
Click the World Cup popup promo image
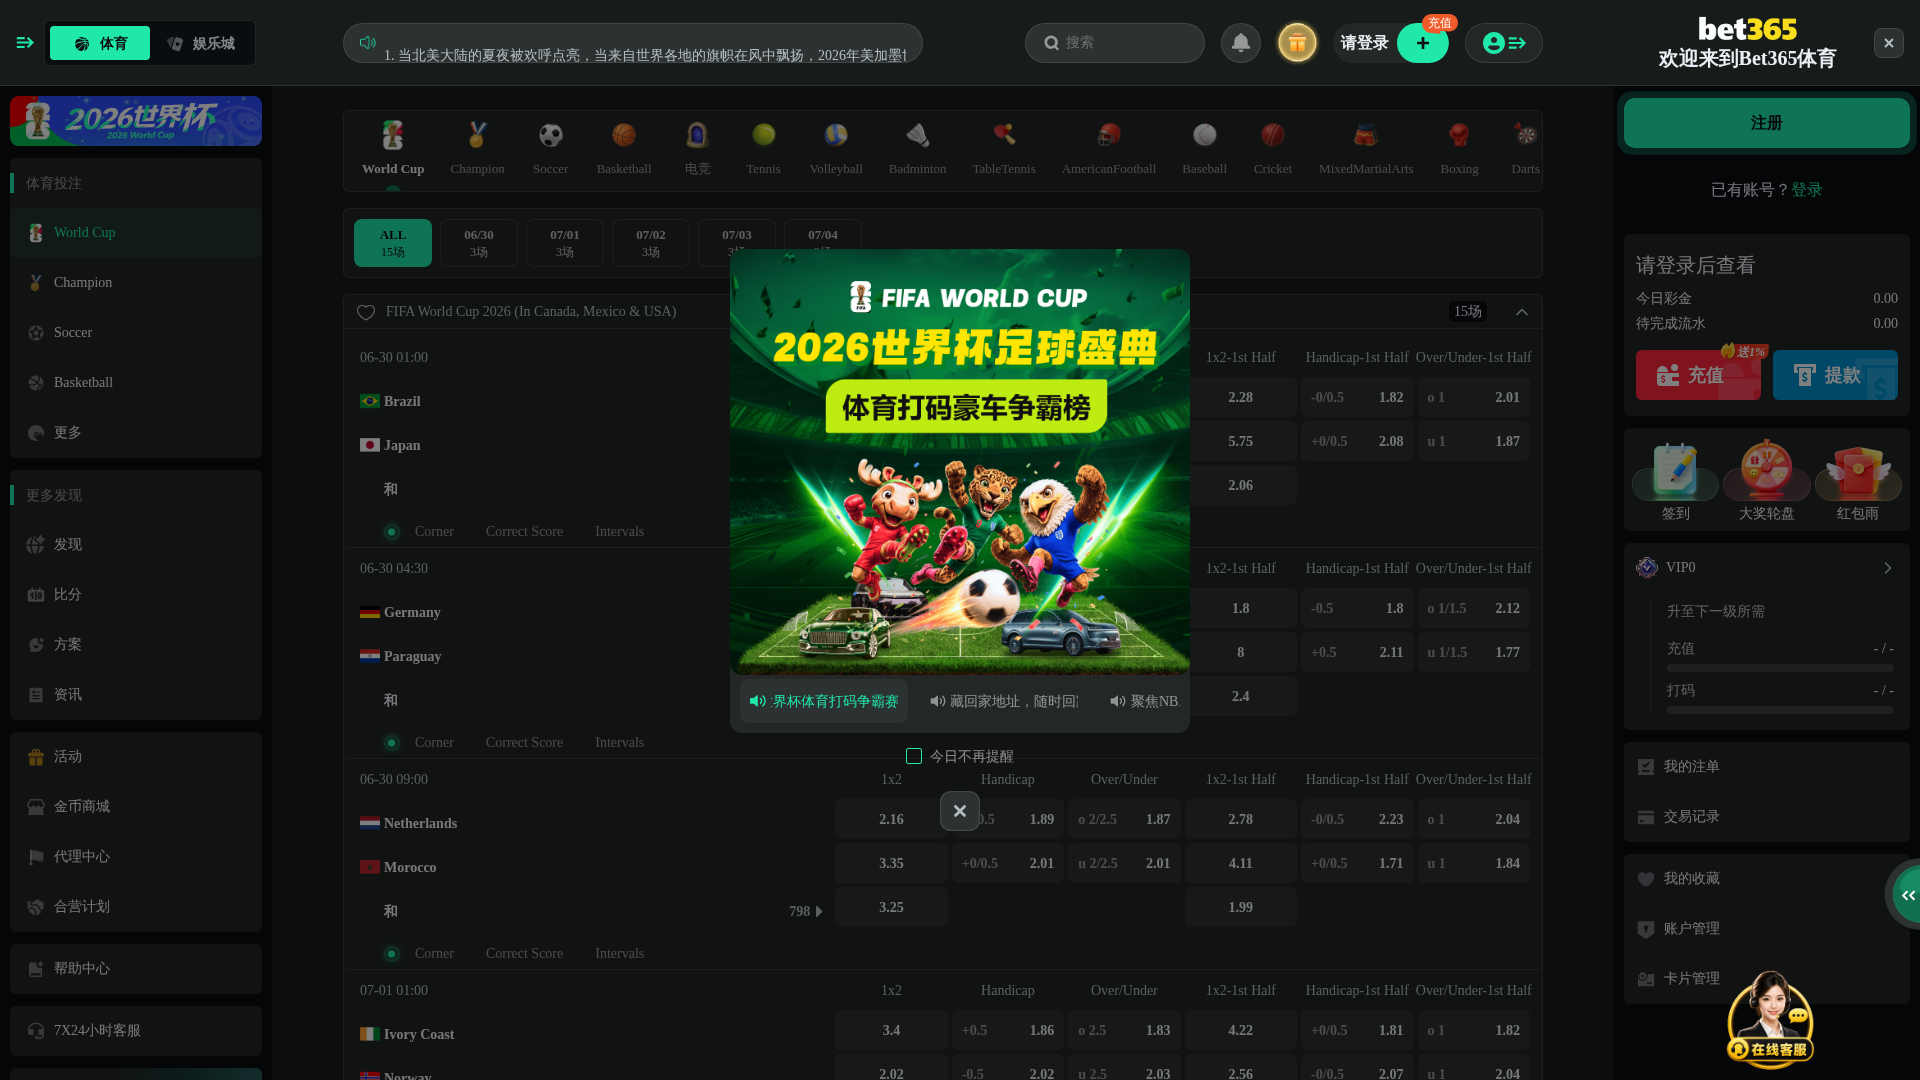pos(960,462)
